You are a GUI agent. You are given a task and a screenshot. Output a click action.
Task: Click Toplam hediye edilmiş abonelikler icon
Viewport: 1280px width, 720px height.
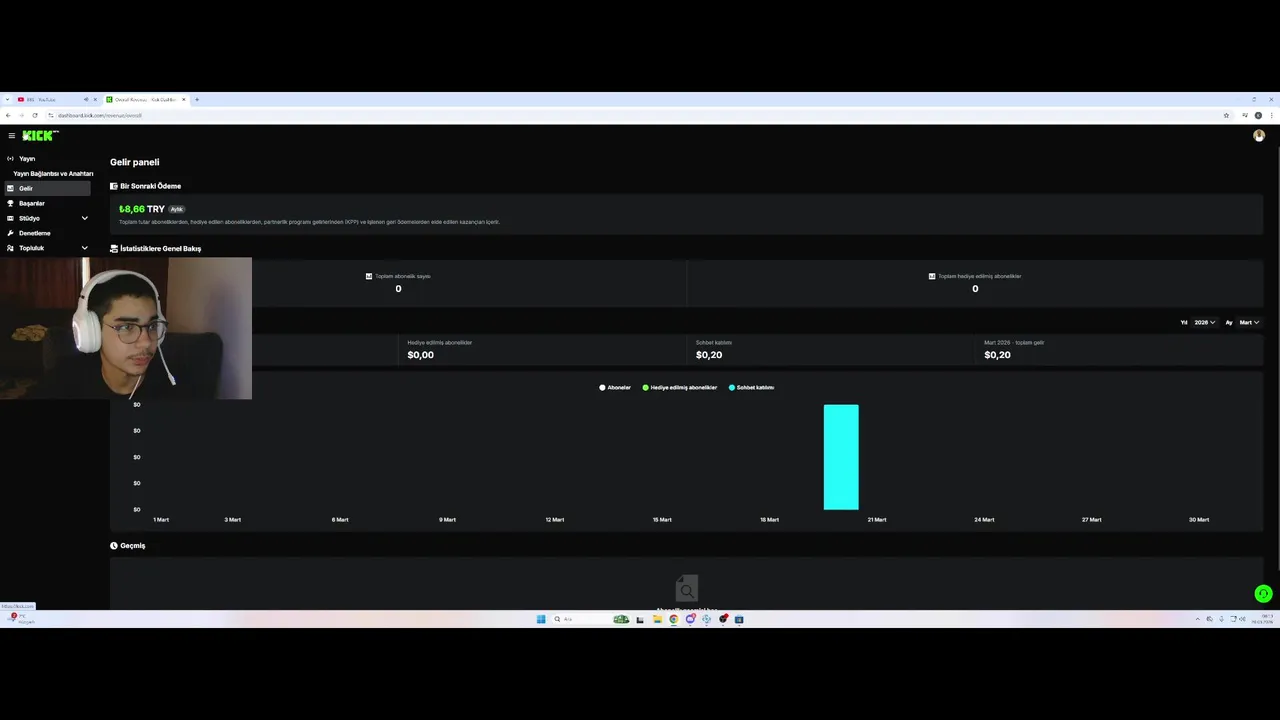[x=932, y=276]
